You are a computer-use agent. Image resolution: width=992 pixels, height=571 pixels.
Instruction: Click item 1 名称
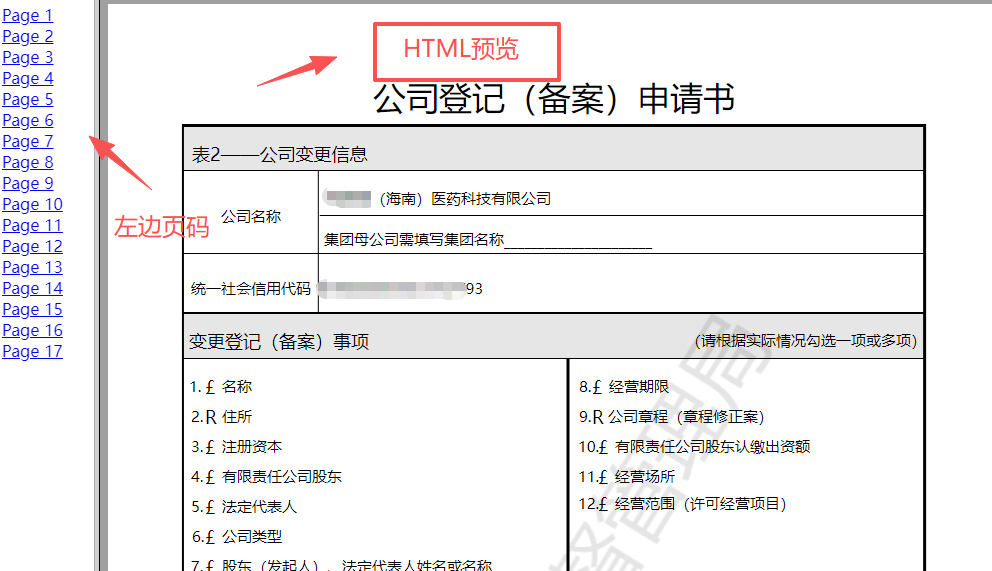(x=221, y=386)
